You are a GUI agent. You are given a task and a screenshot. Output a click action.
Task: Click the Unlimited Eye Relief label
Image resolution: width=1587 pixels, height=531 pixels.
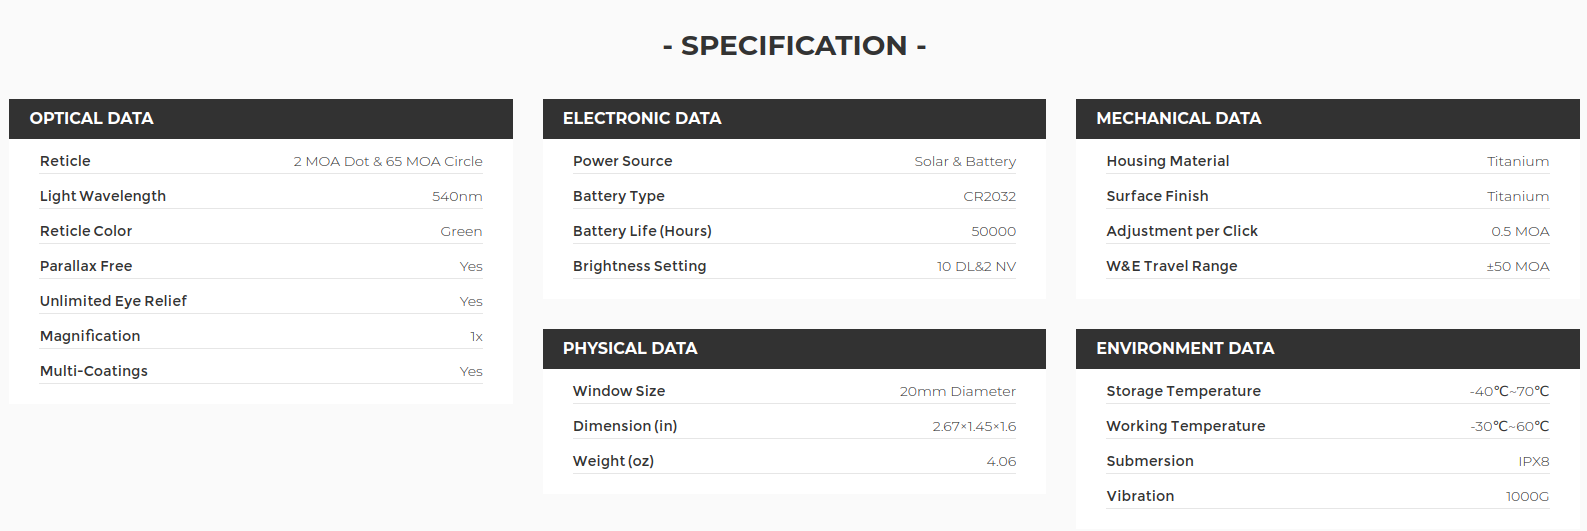tap(113, 301)
